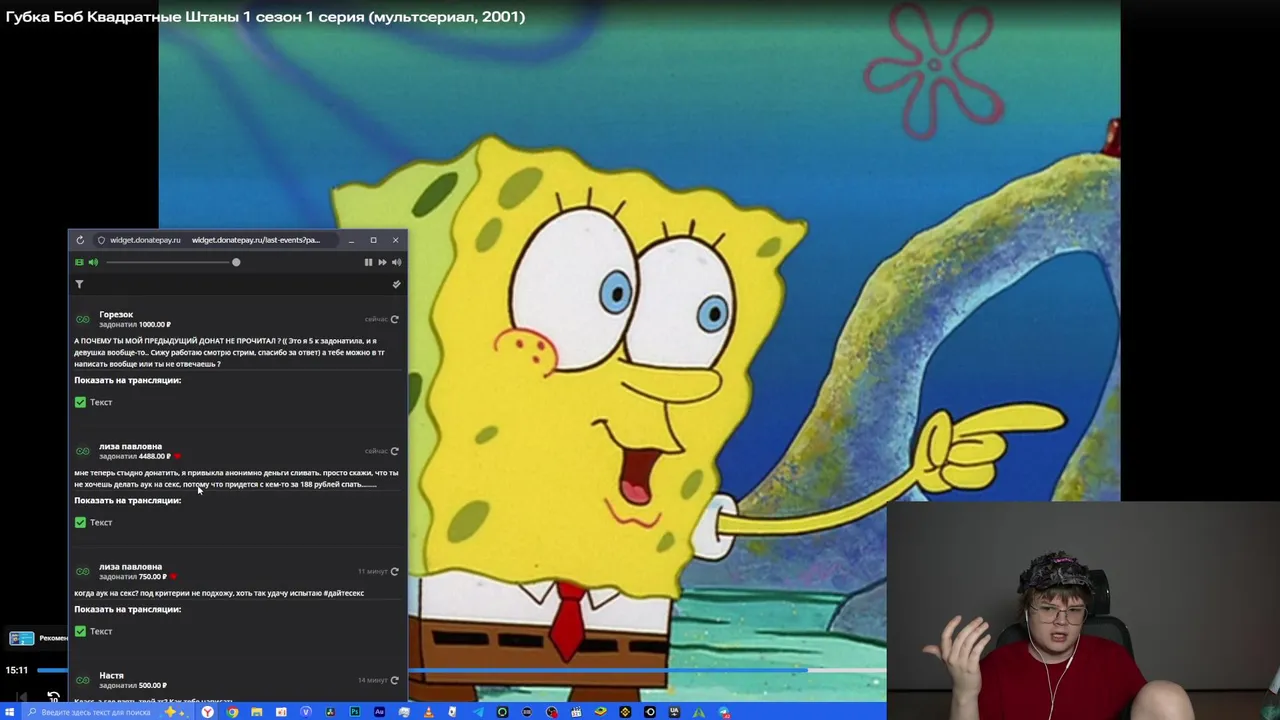The image size is (1280, 720).
Task: Click the taskbar search box
Action: tap(108, 712)
